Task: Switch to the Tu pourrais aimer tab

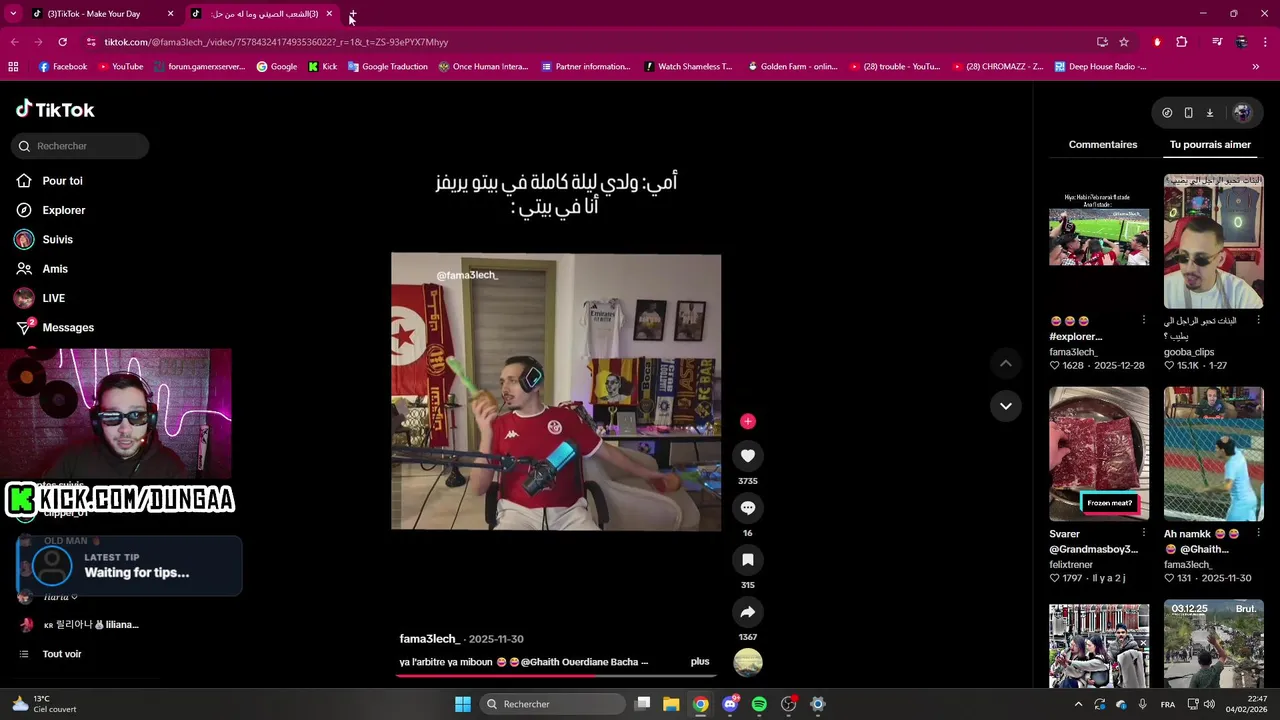Action: 1210,144
